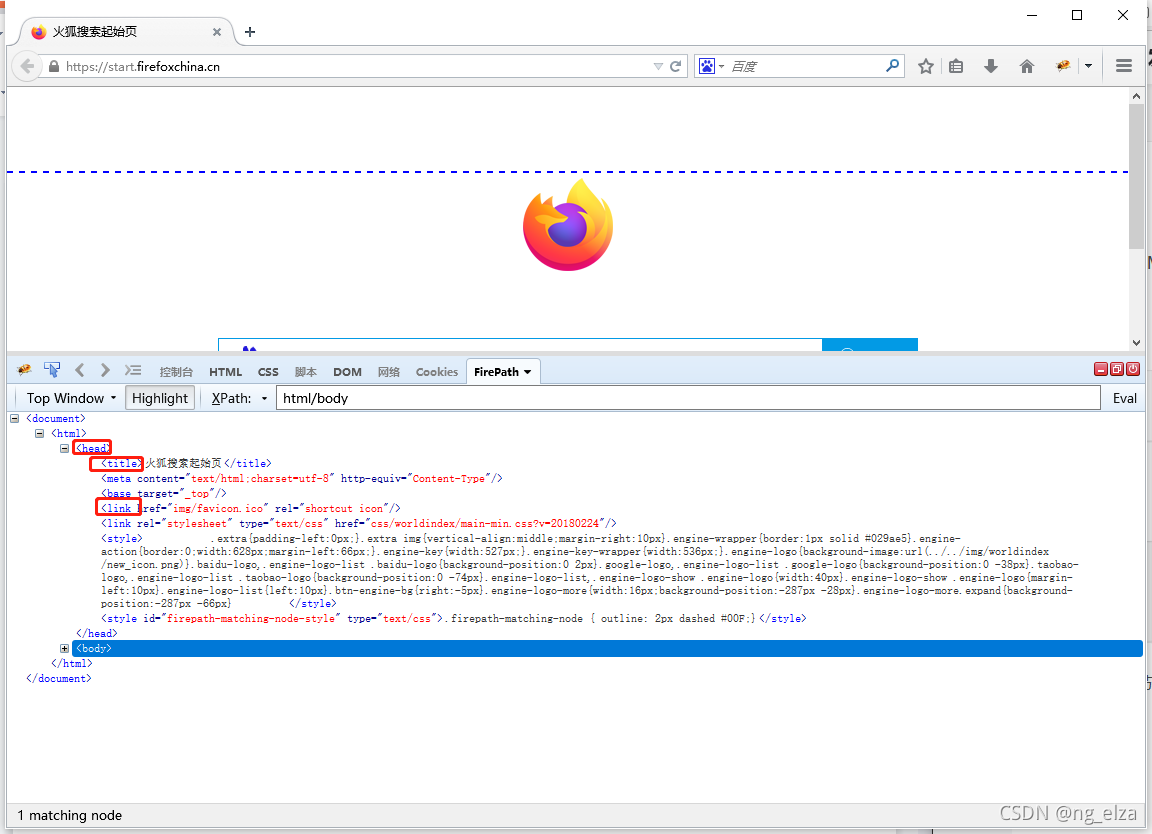Click the XPath expression field

coord(688,398)
